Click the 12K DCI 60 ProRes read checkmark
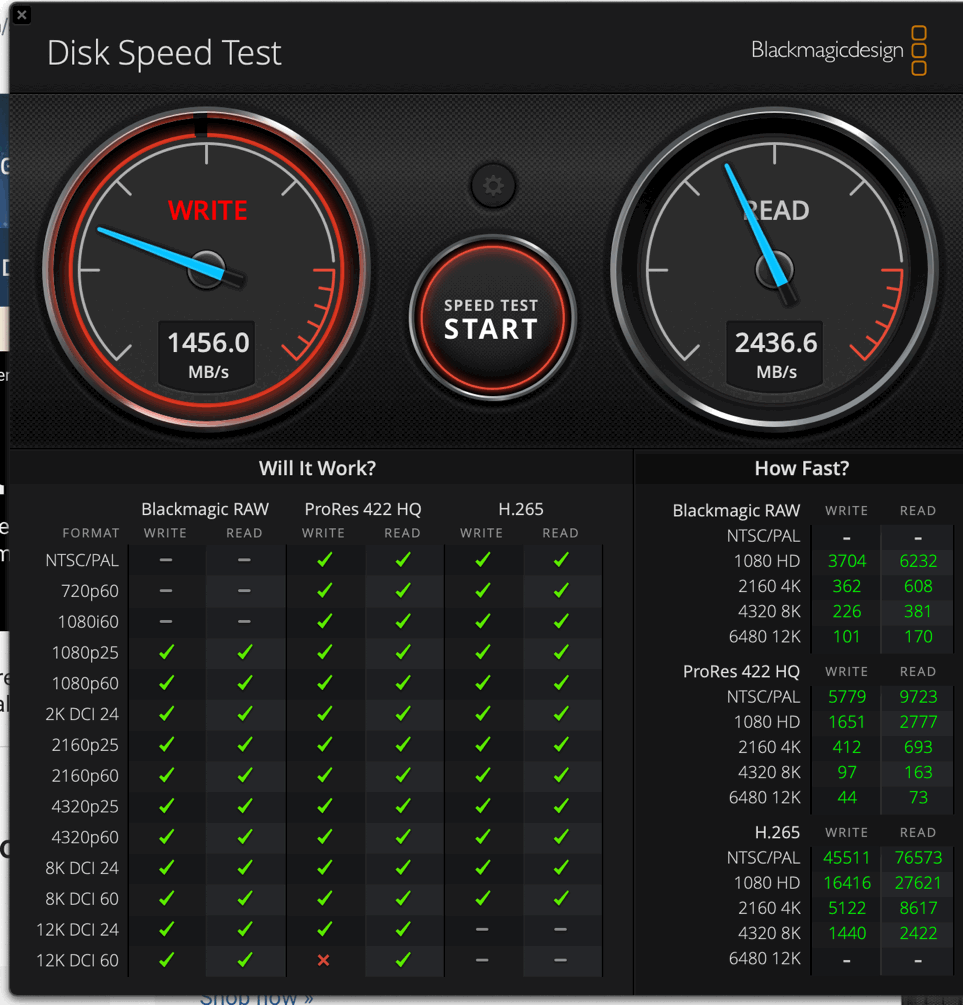The image size is (963, 1005). 403,960
